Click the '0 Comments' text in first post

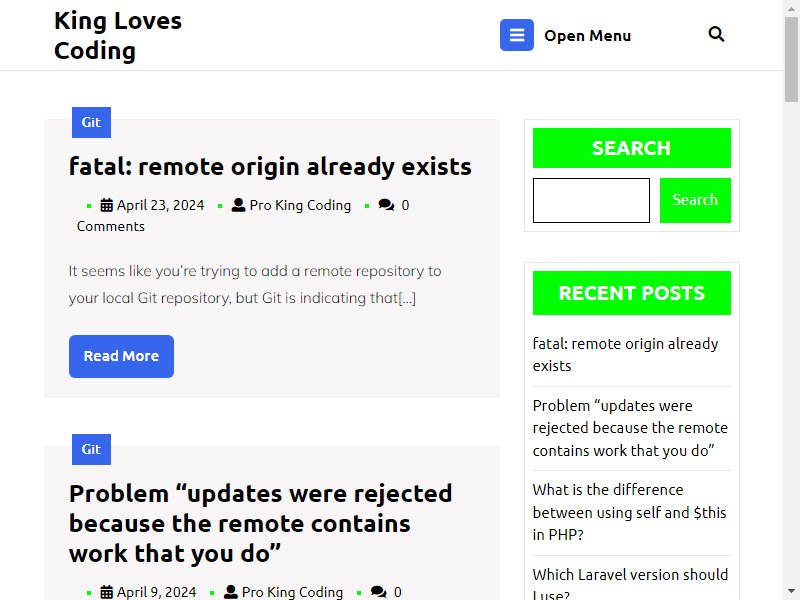pyautogui.click(x=243, y=216)
